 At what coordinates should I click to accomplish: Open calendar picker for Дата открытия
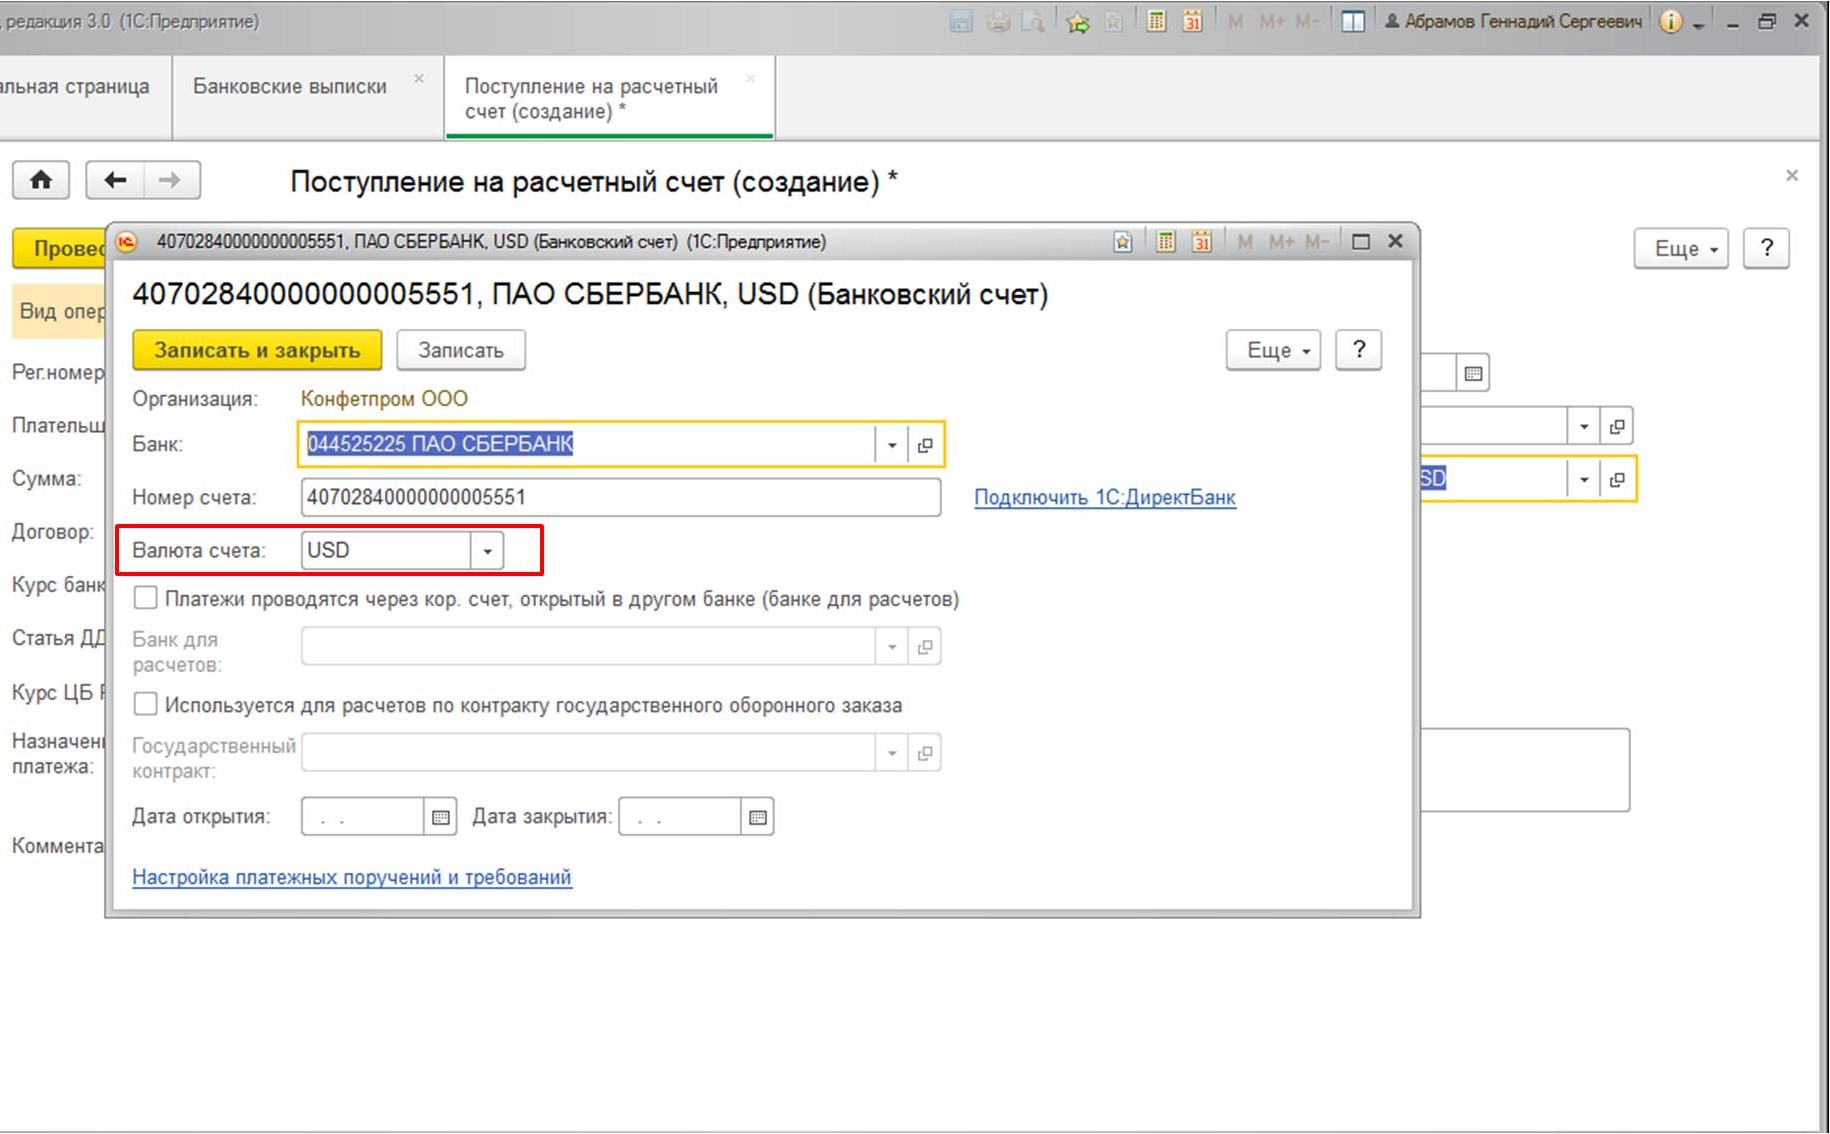[x=440, y=817]
